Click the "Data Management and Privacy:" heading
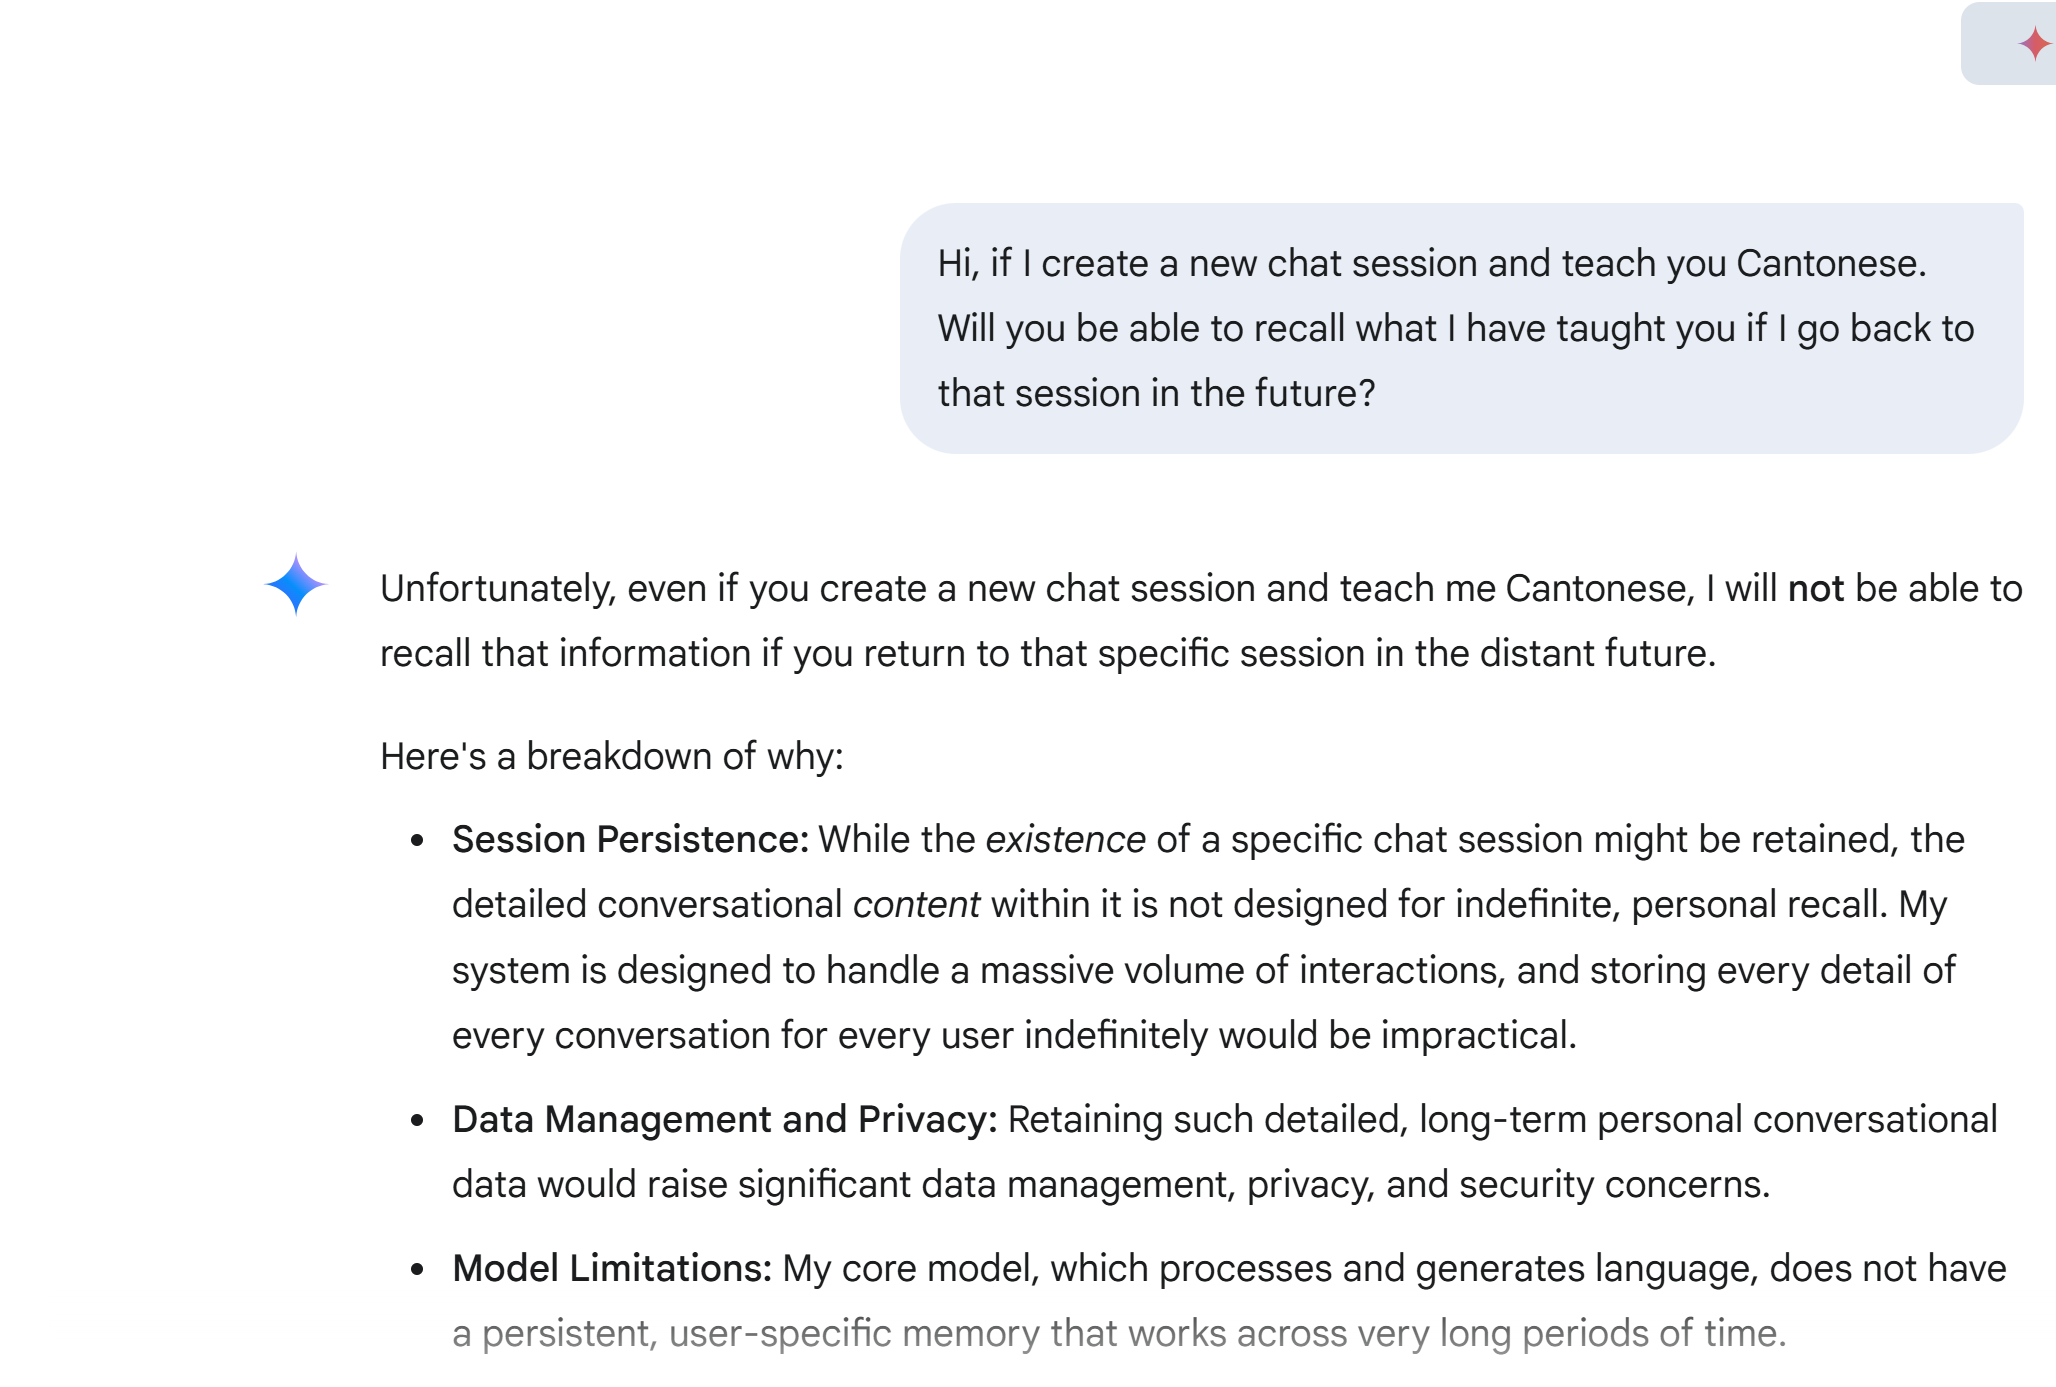The height and width of the screenshot is (1387, 2056). coord(725,1120)
